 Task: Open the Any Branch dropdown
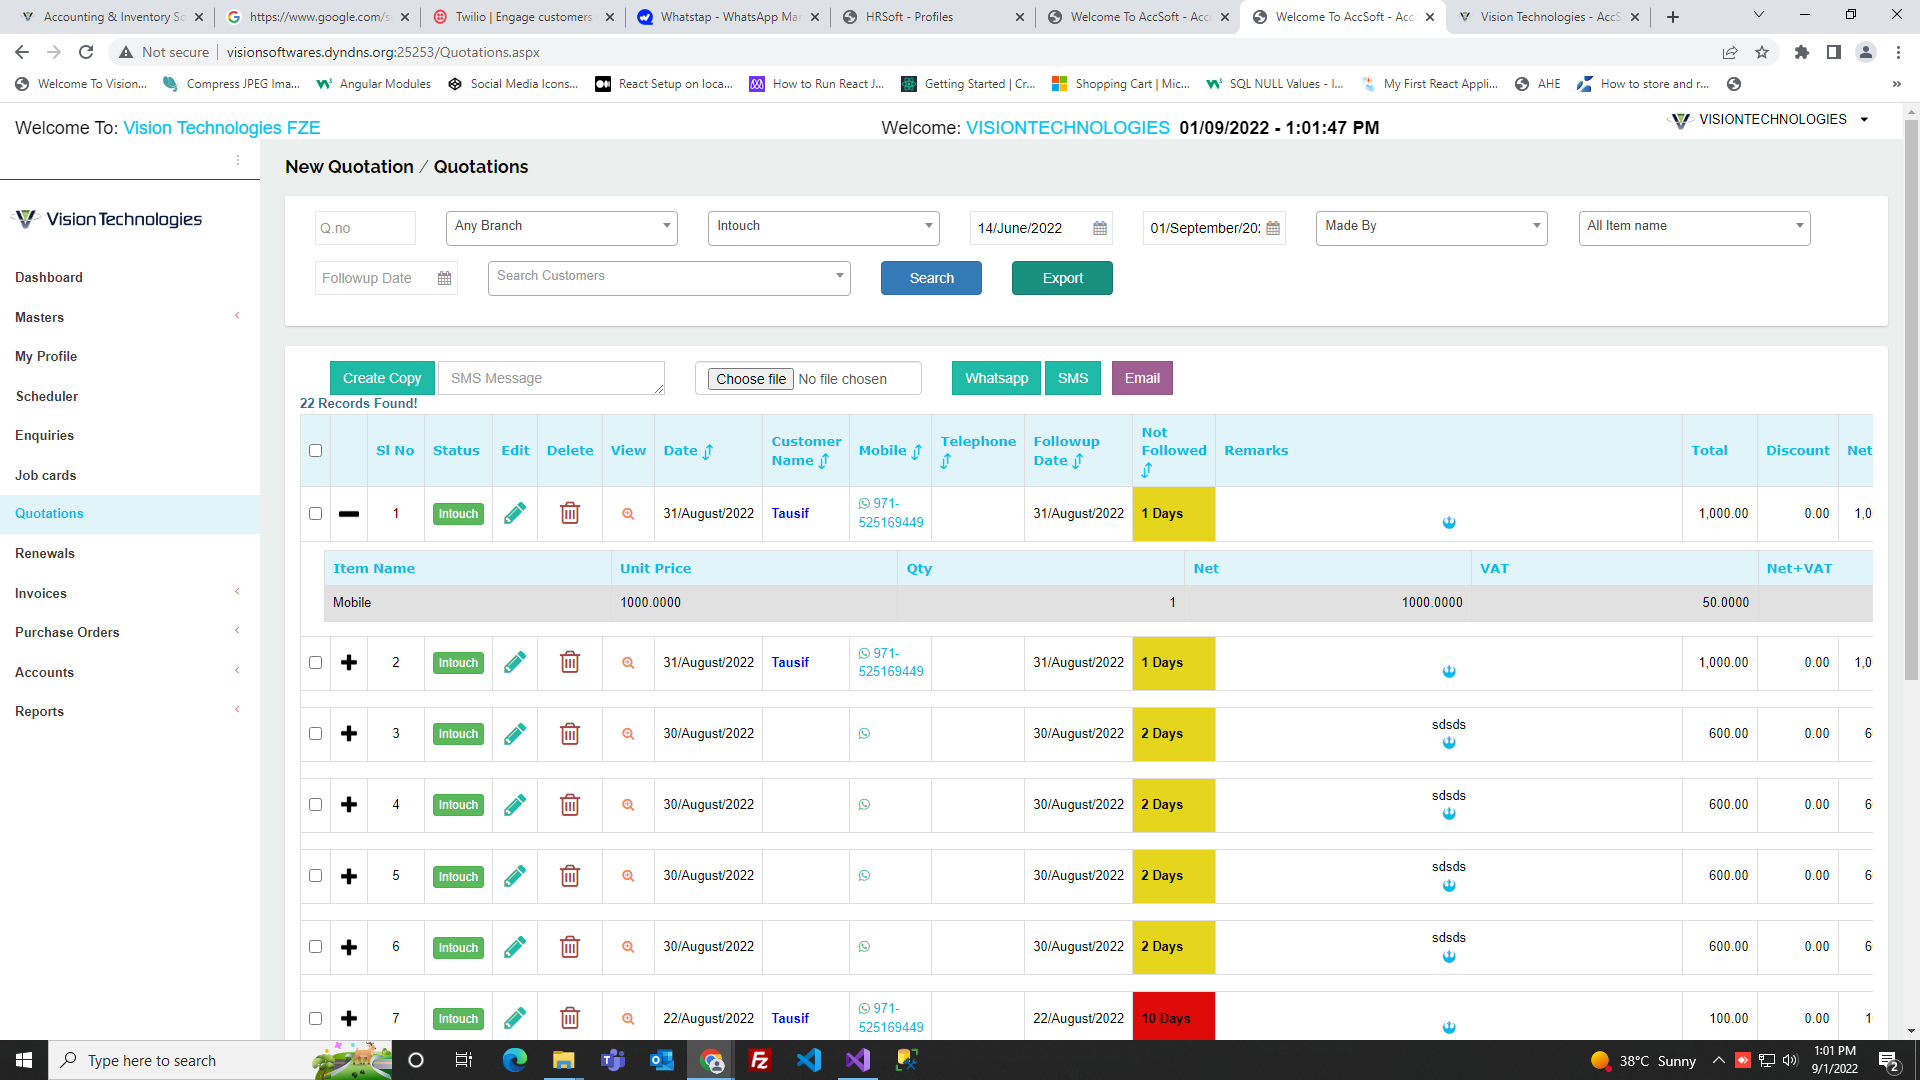coord(561,227)
